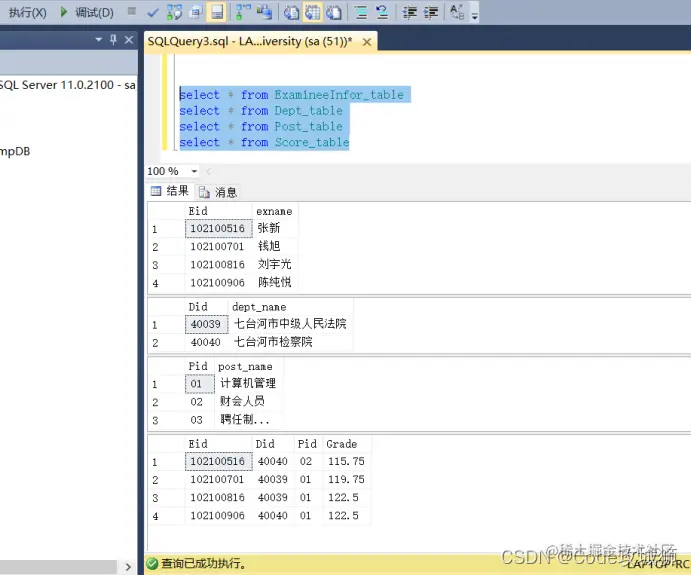Select Did cell 40039 in department grid
Screen dimensions: 692x576
[x=206, y=324]
